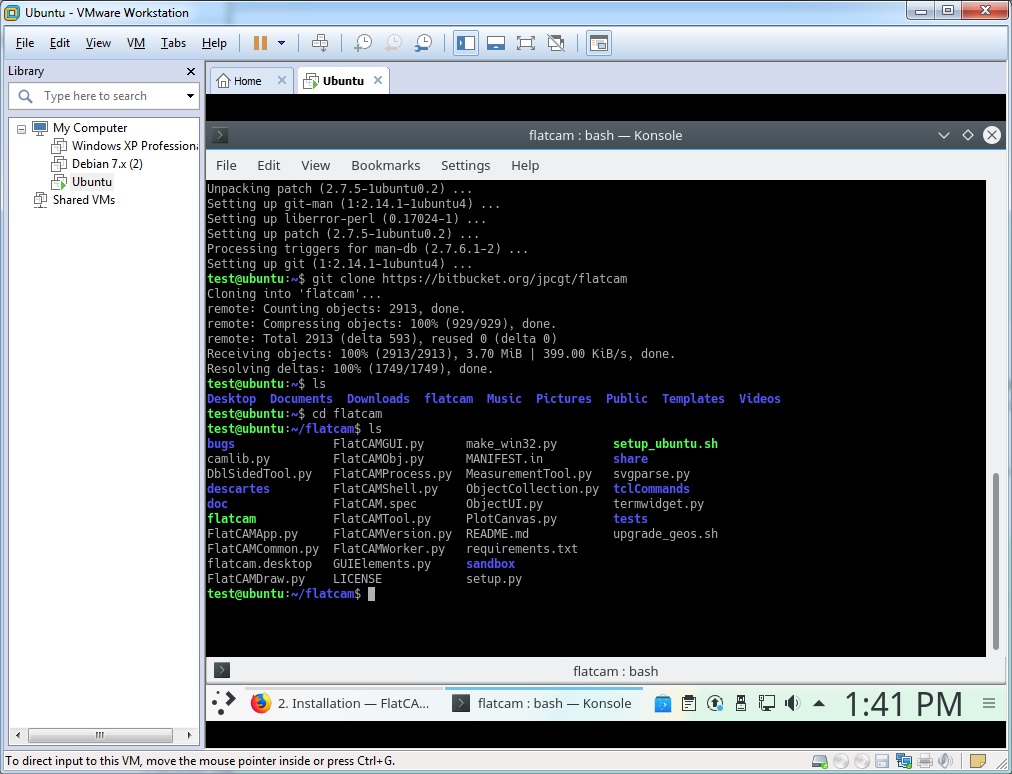Toggle the thumbnail bar toolbar icon
1012x774 pixels.
[x=496, y=43]
